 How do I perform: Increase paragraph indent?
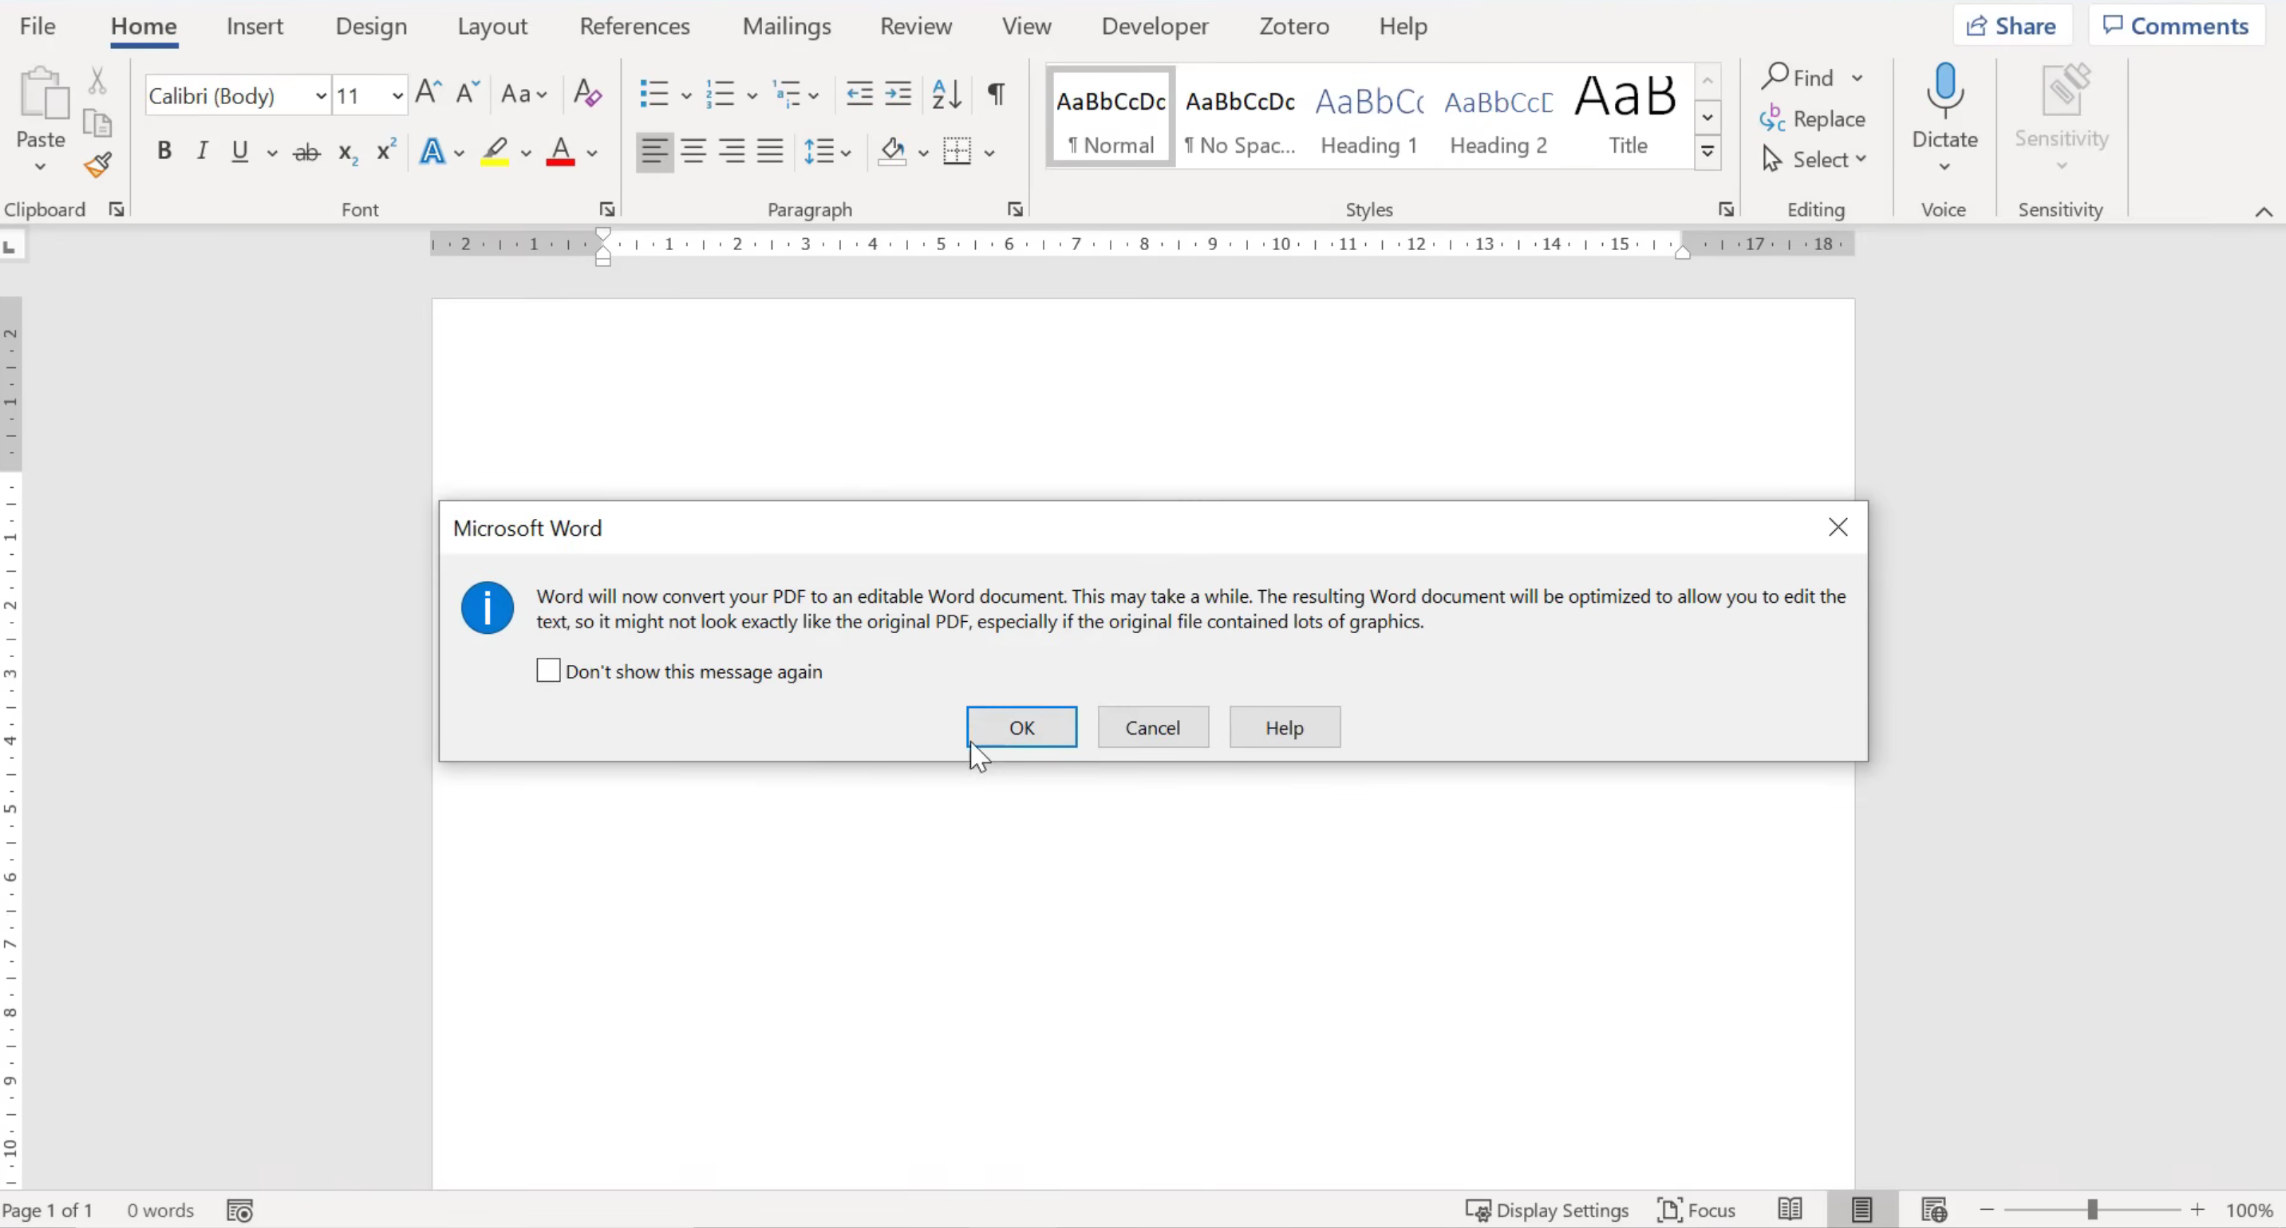[x=898, y=94]
